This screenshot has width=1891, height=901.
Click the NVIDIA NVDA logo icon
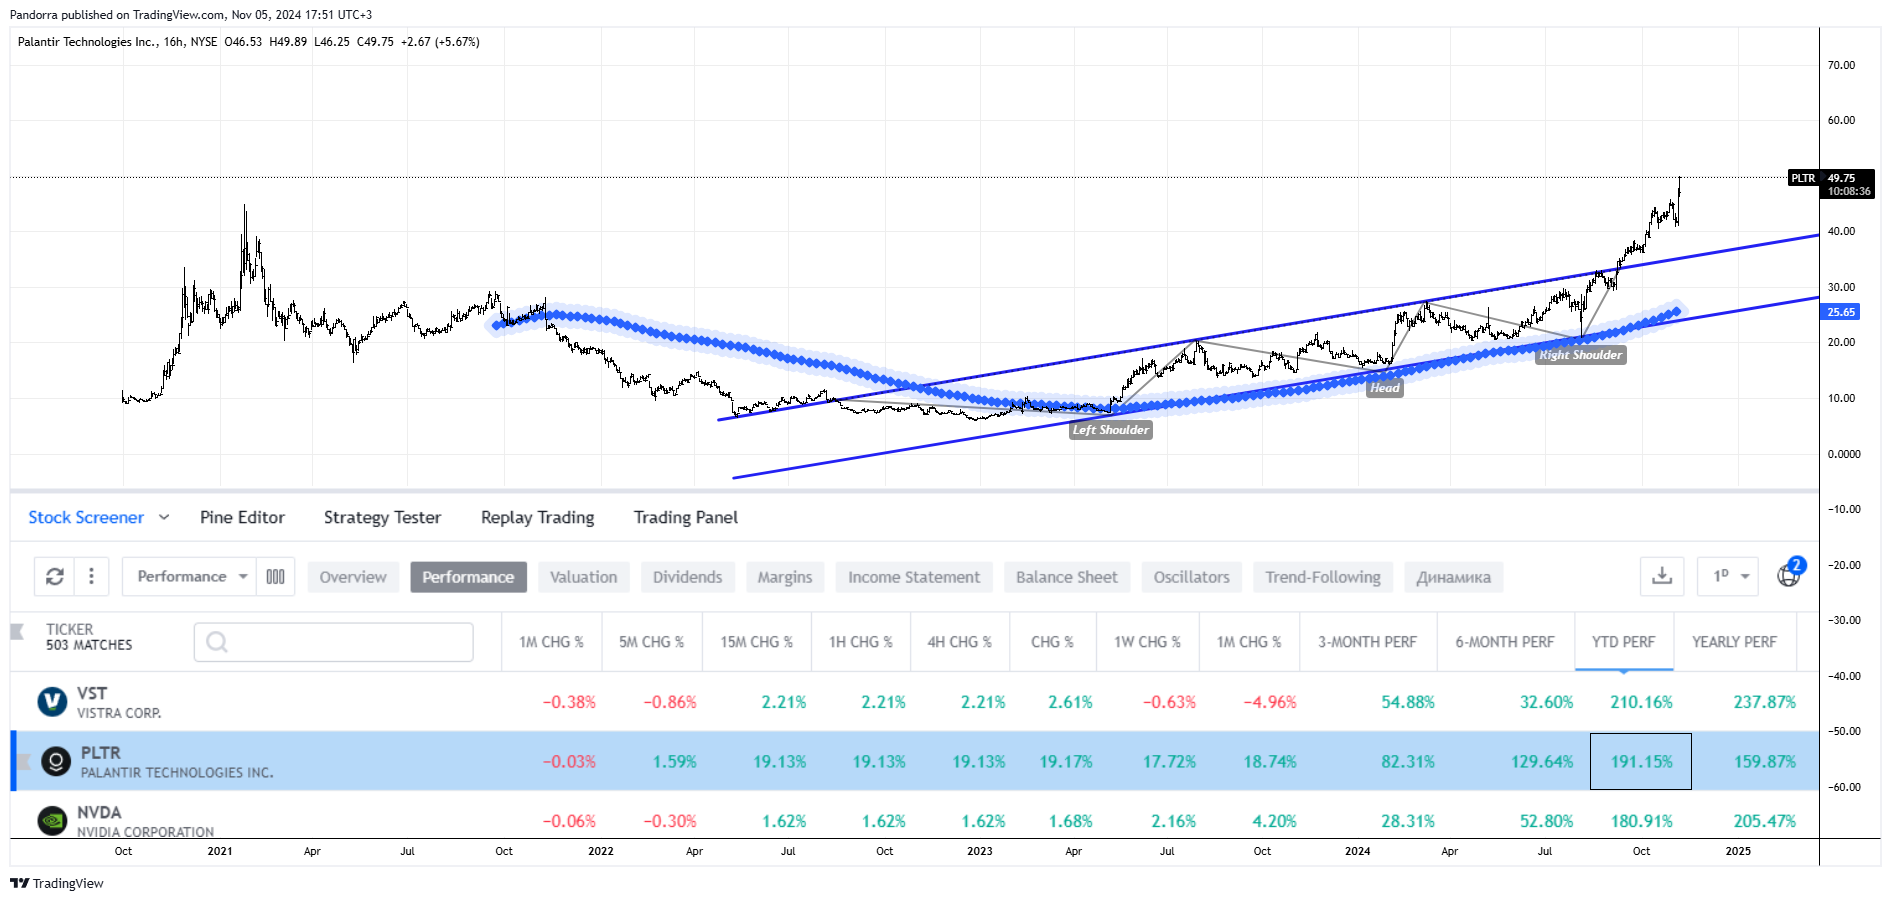click(x=52, y=821)
